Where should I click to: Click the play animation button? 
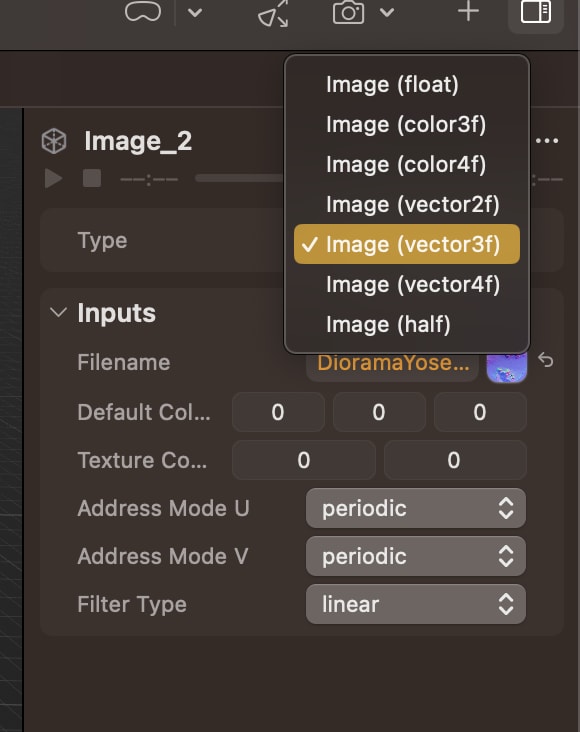click(53, 178)
